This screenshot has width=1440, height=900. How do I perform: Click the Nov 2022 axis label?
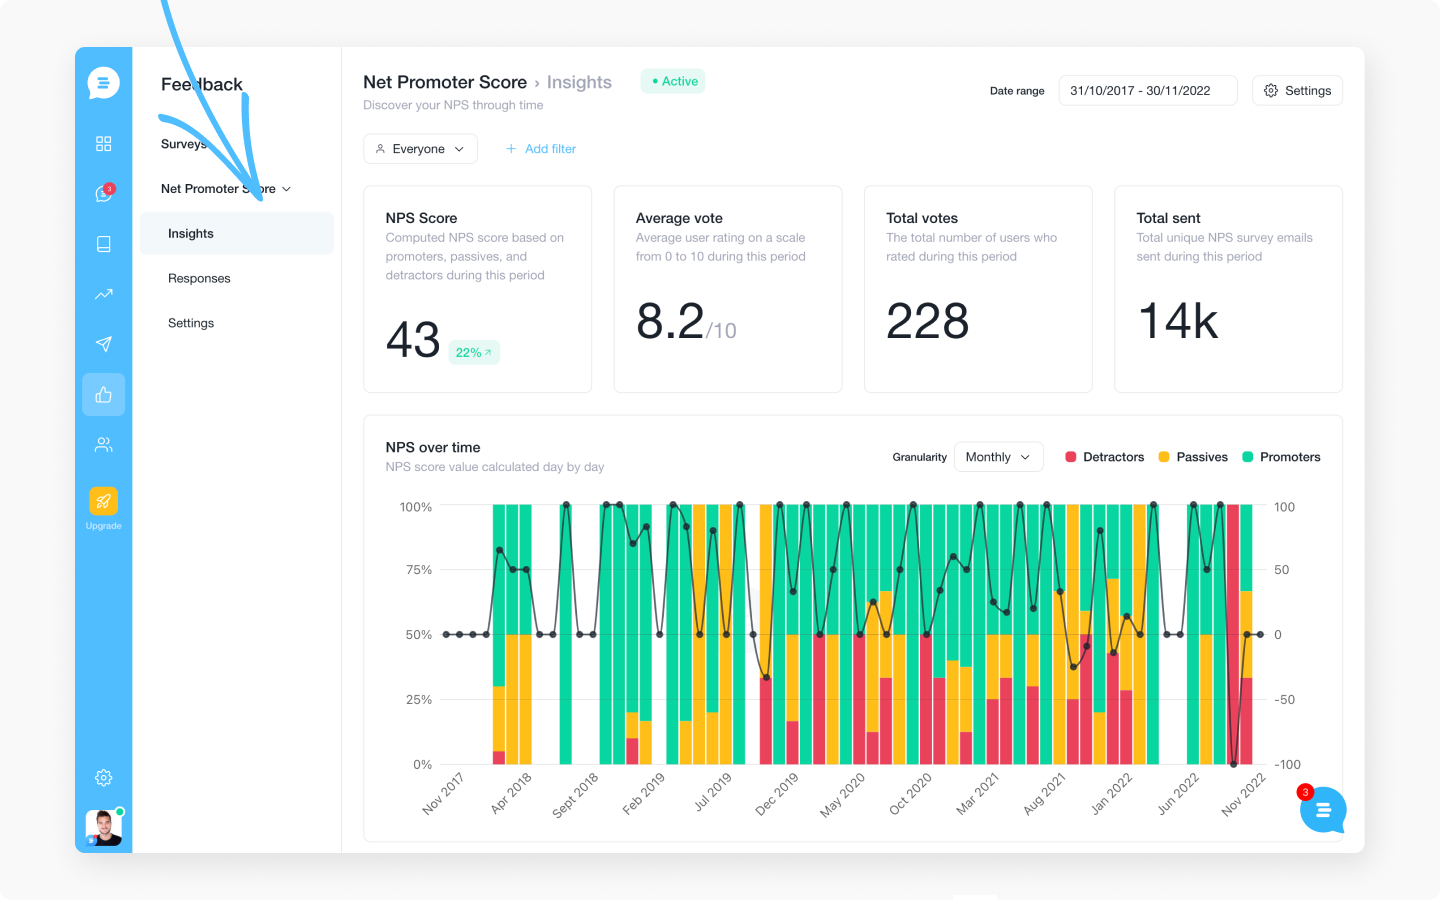point(1243,795)
